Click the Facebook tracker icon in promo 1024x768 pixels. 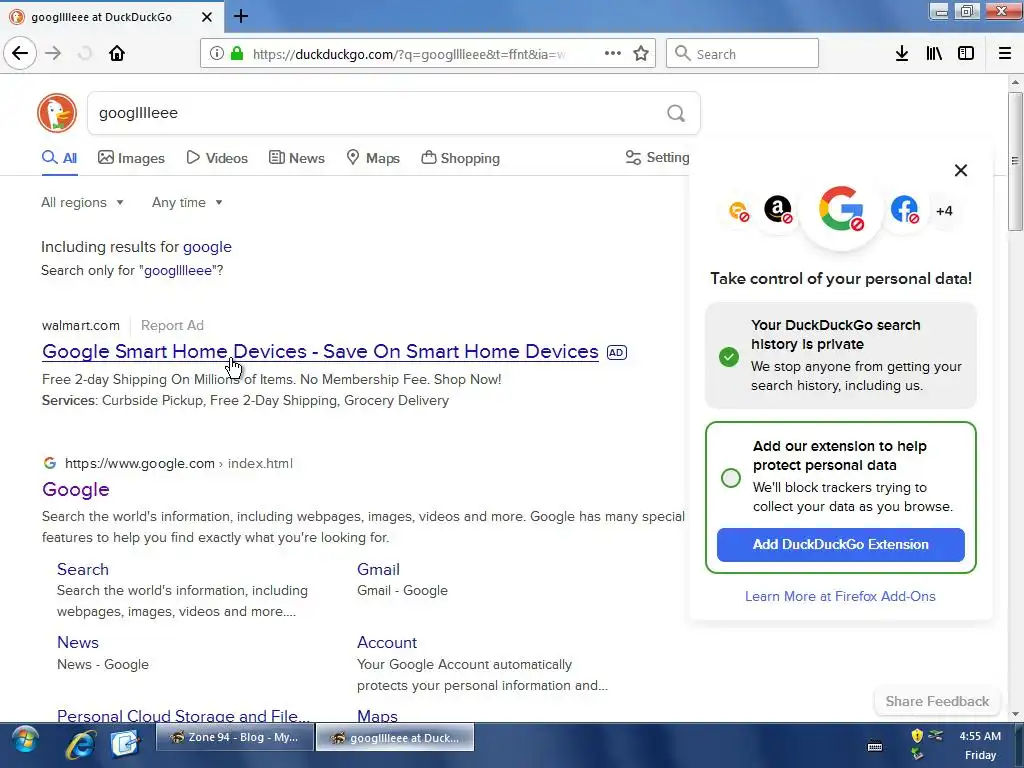[904, 210]
